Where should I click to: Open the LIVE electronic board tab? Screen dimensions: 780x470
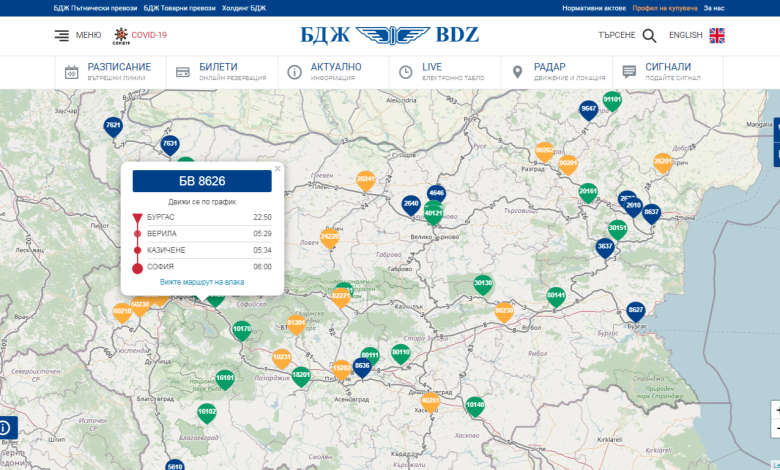click(445, 72)
